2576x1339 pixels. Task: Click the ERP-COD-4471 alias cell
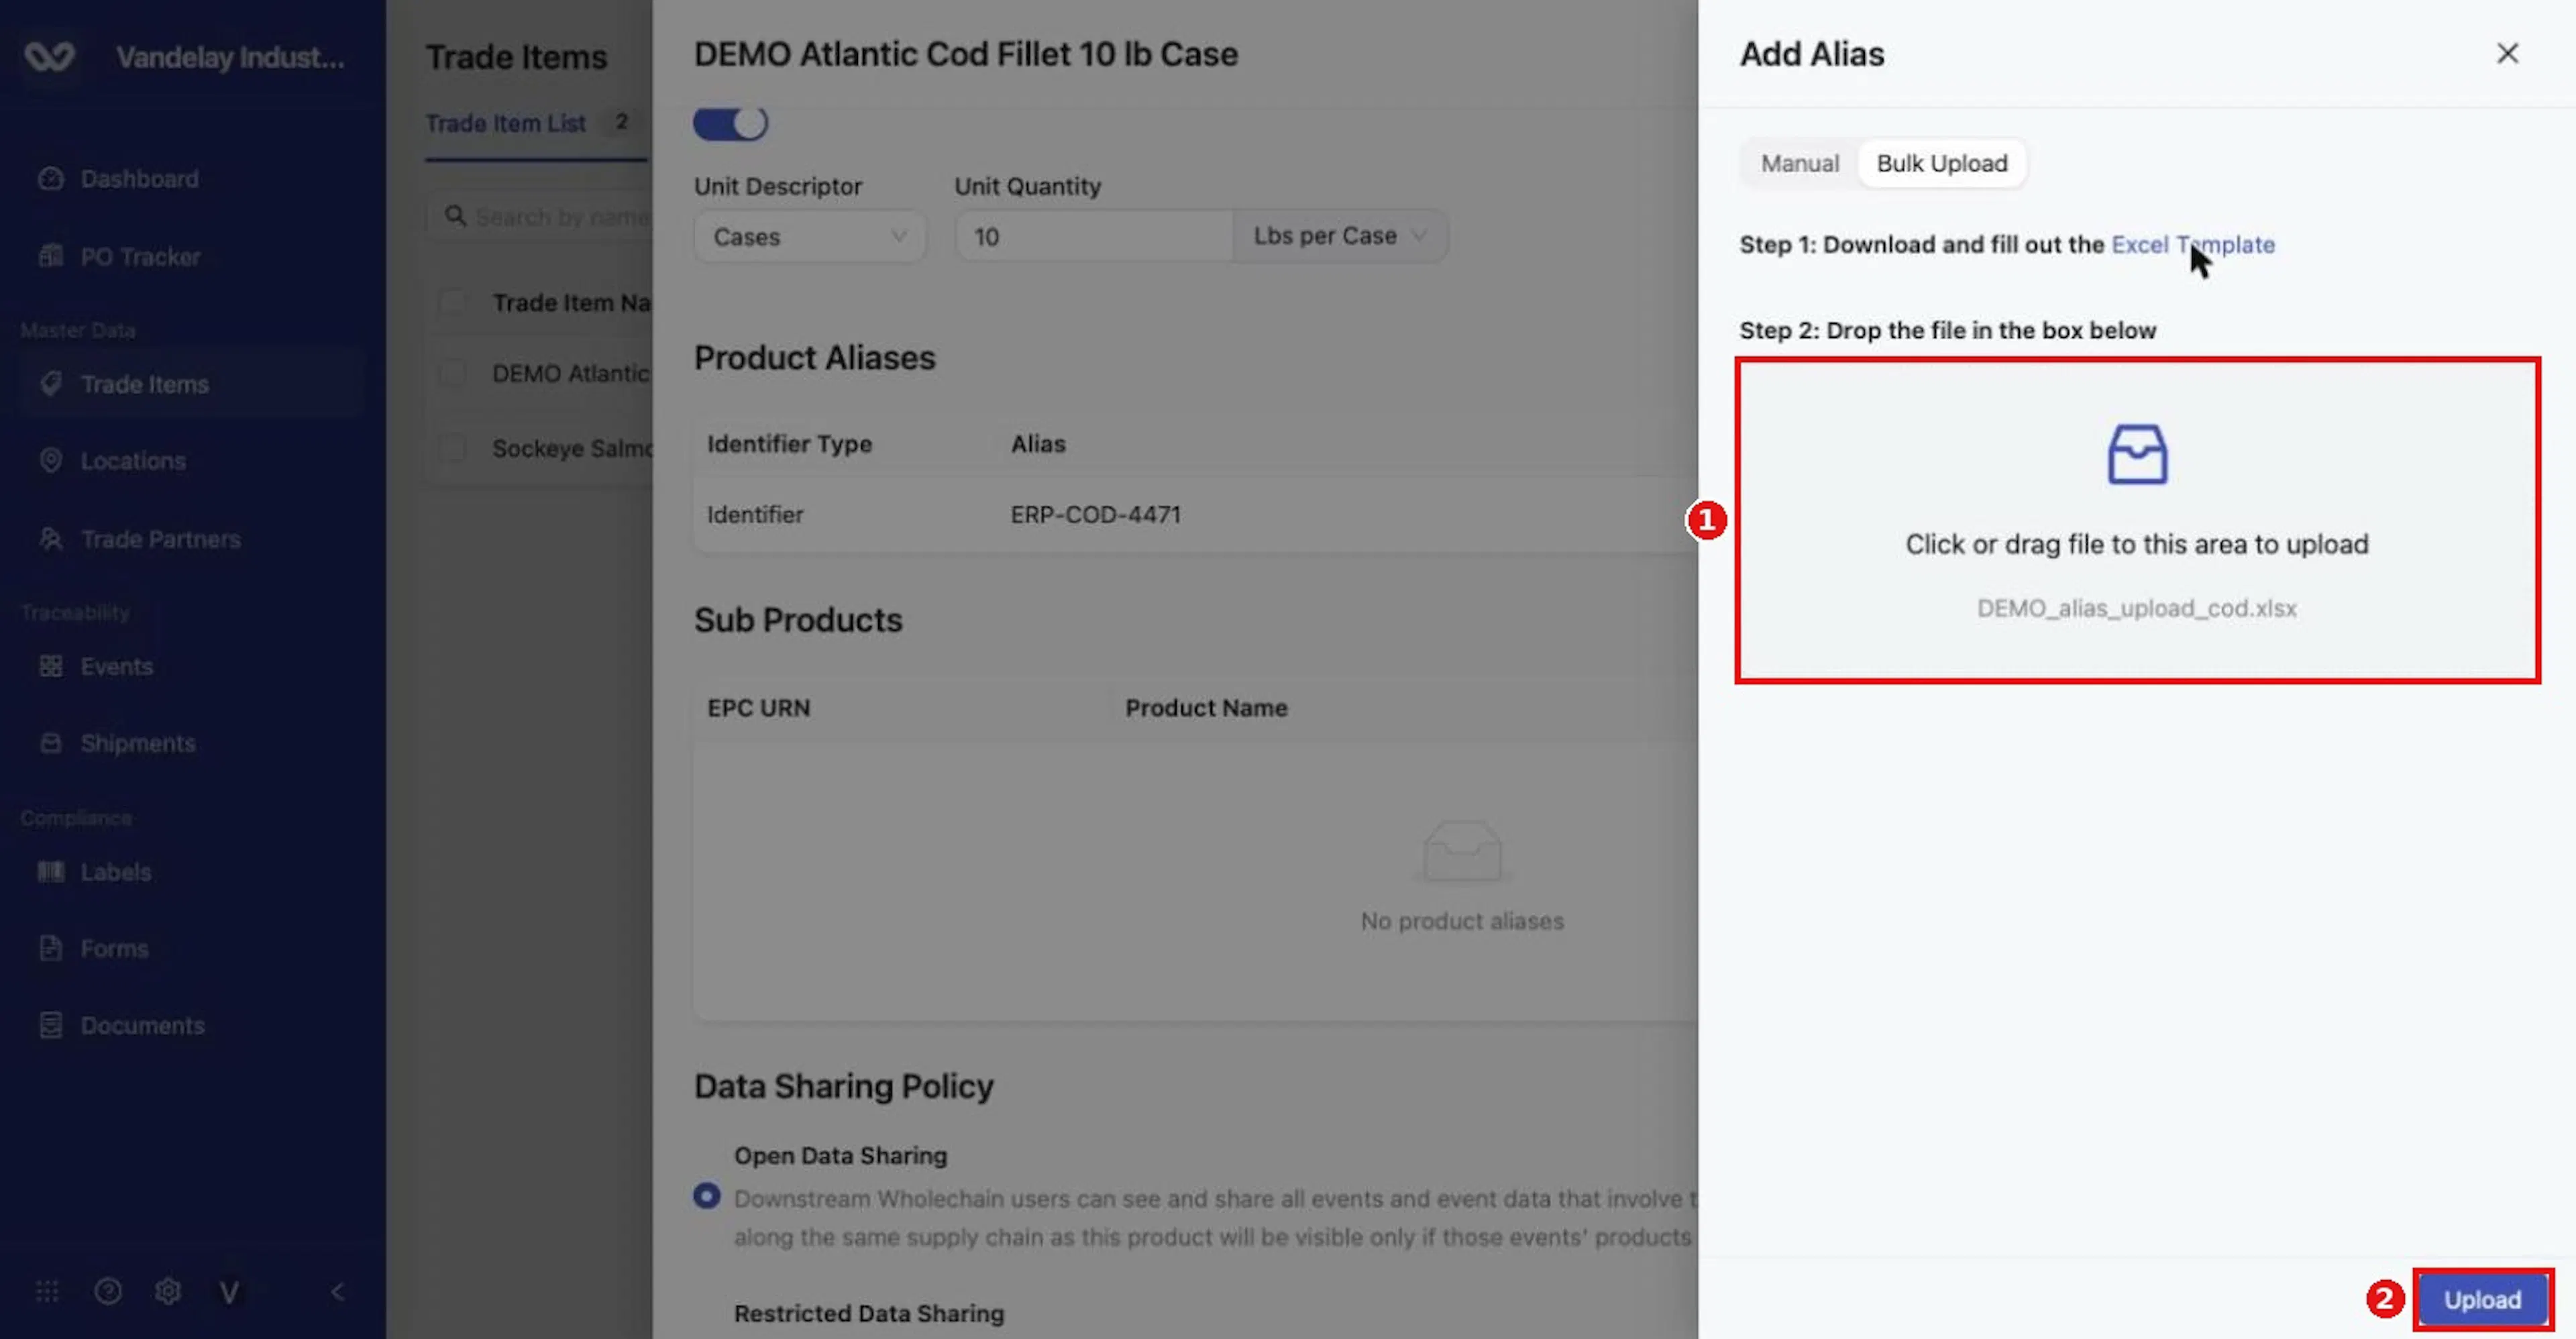[1095, 514]
